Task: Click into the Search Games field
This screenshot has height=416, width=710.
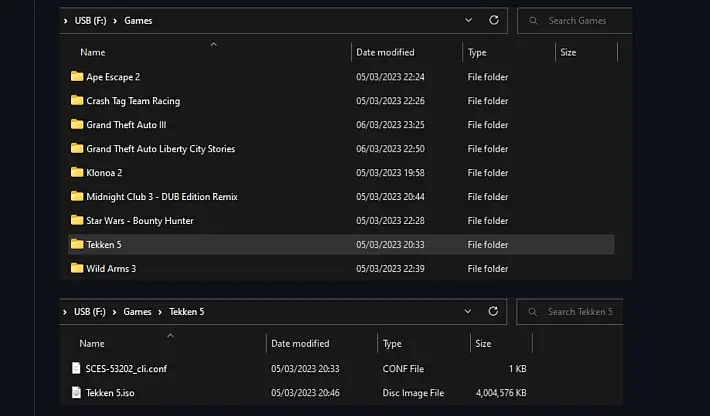Action: [575, 20]
